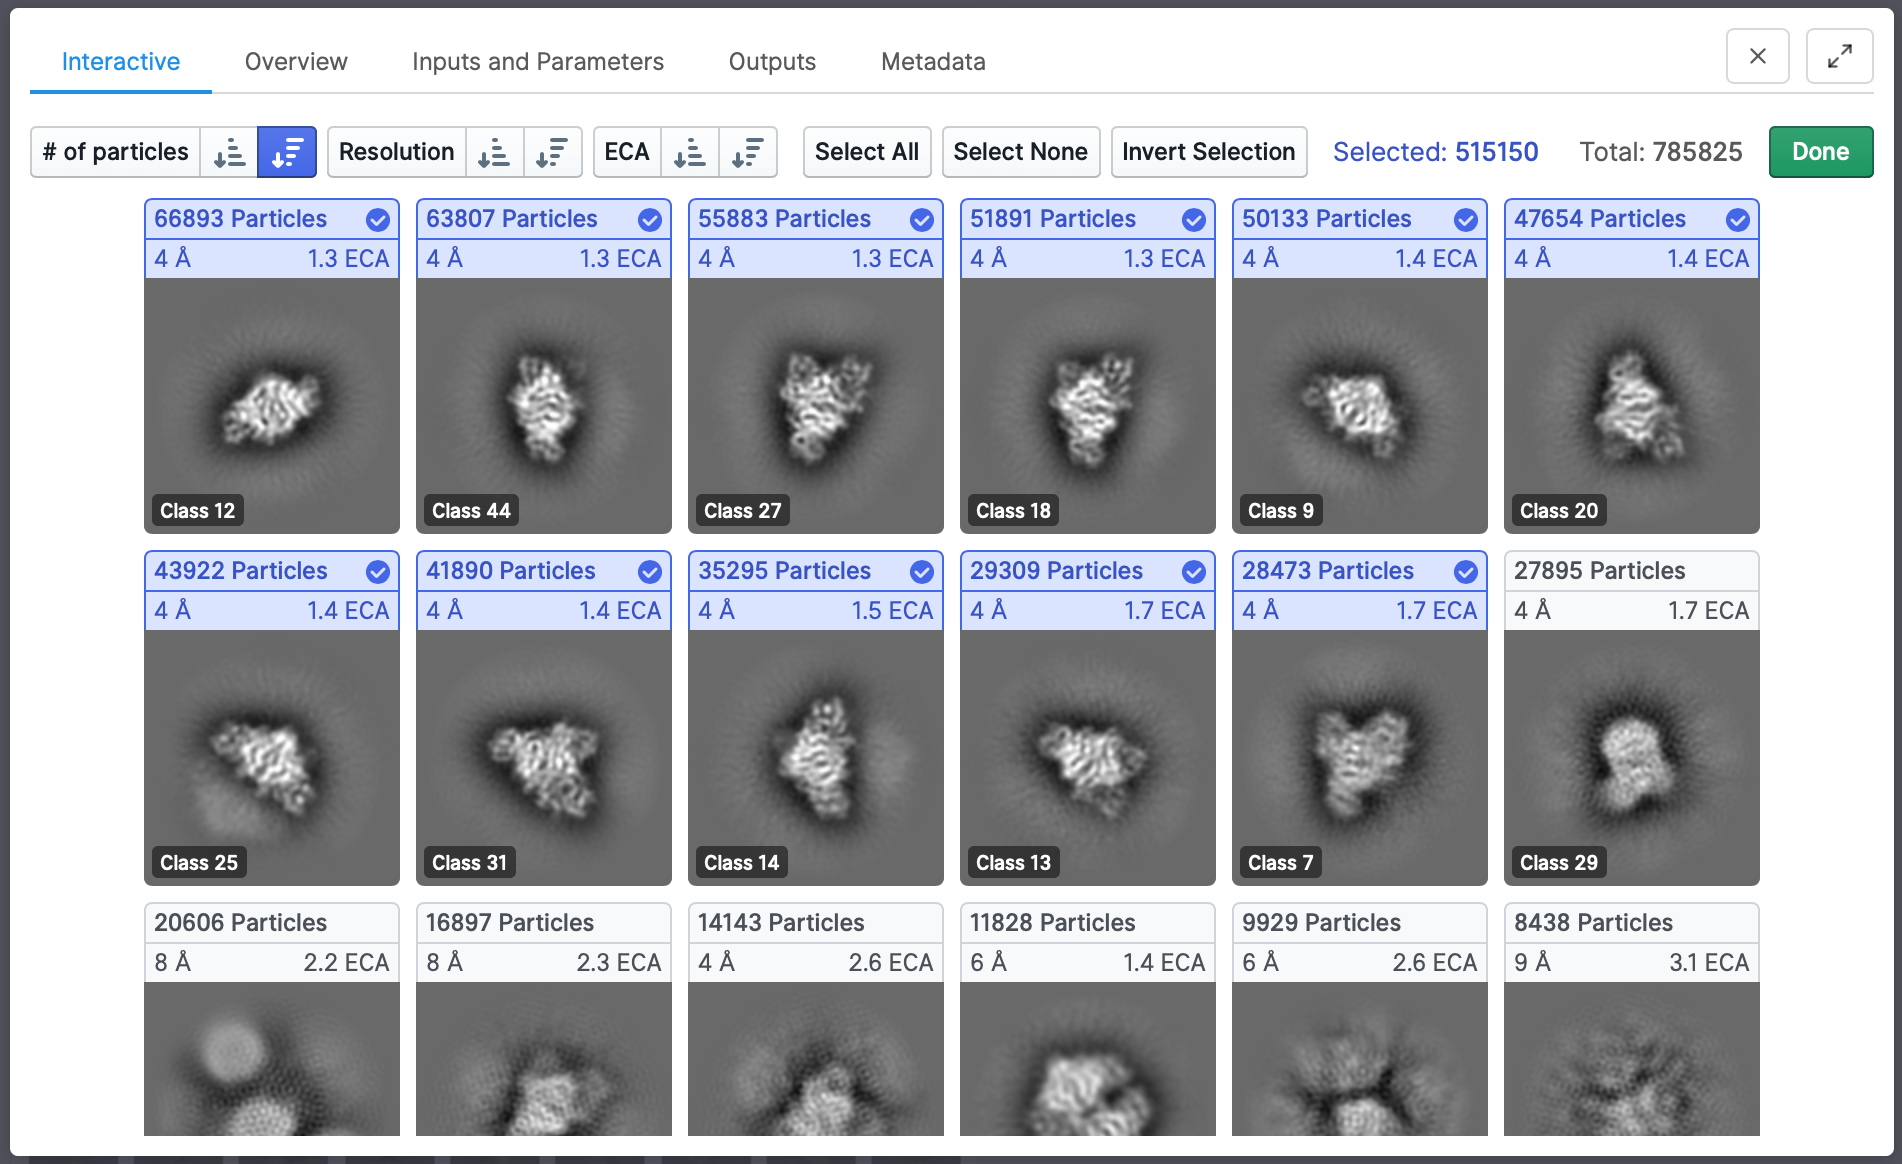Uncheck the 43922 Particles class checkmark

click(378, 572)
